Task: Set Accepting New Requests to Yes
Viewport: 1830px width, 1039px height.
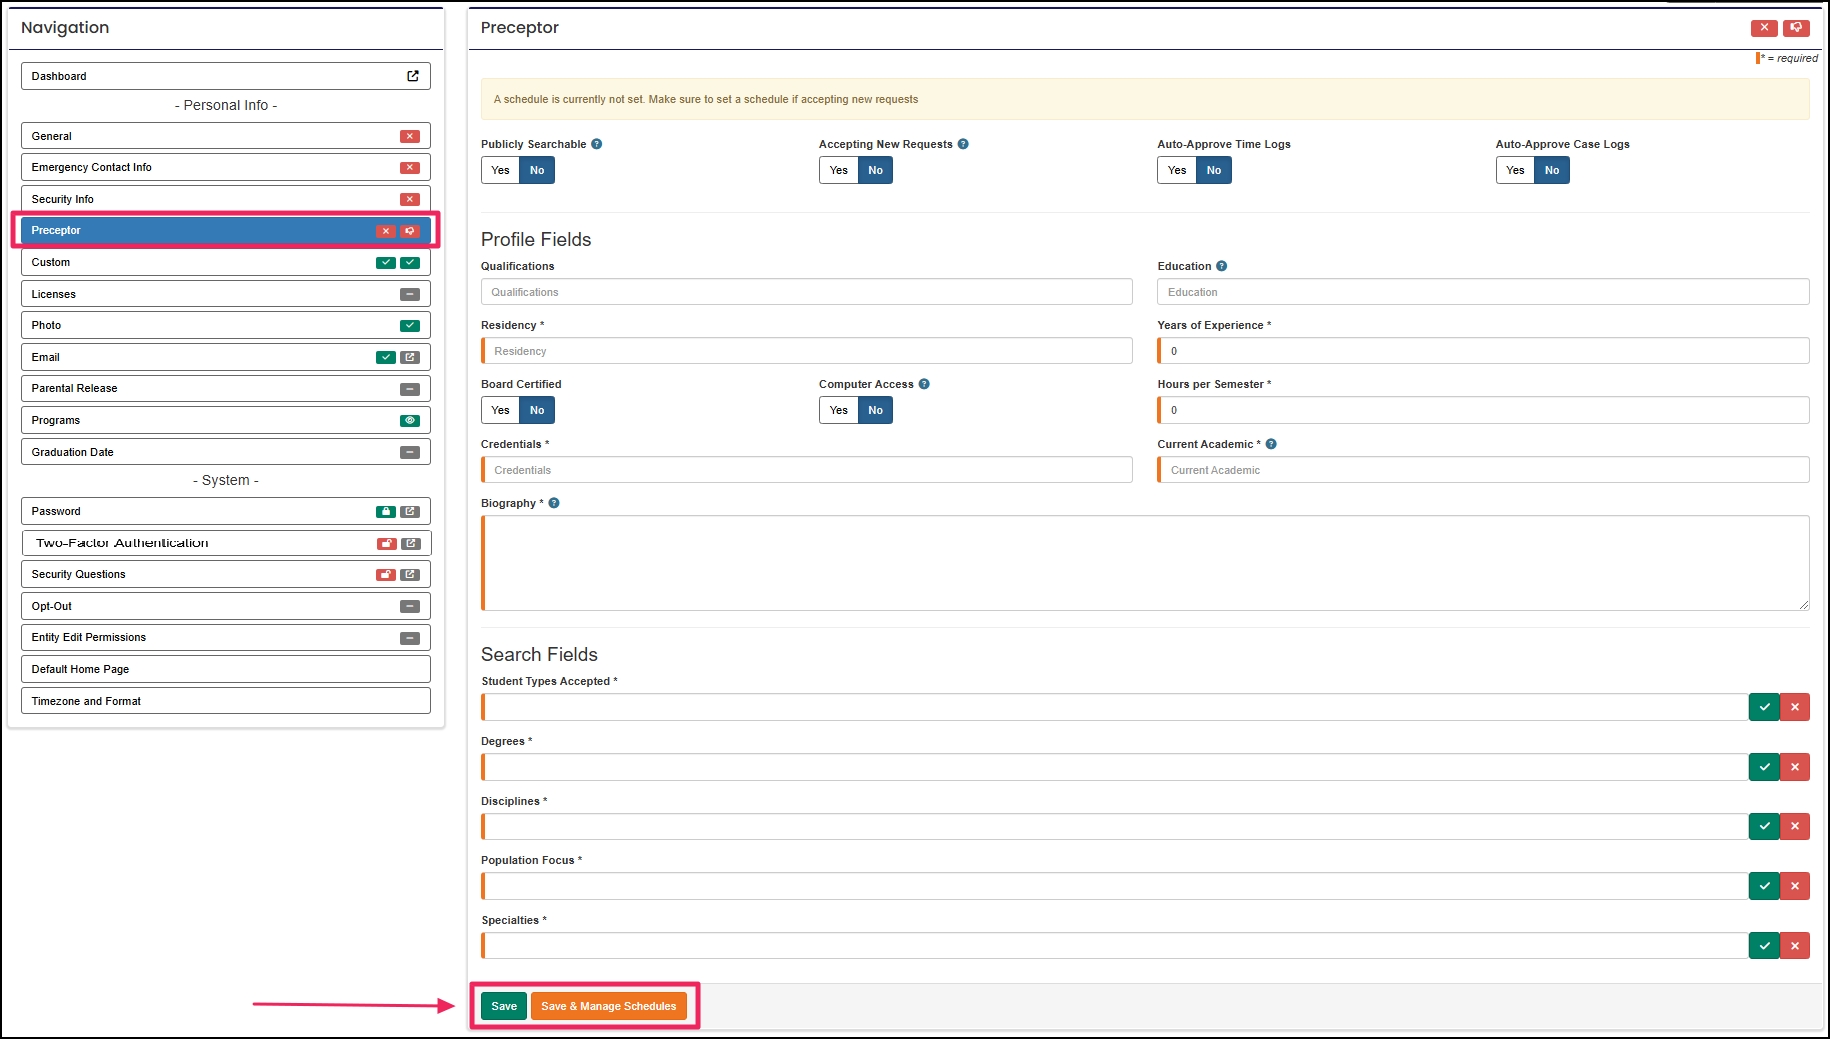Action: tap(838, 170)
